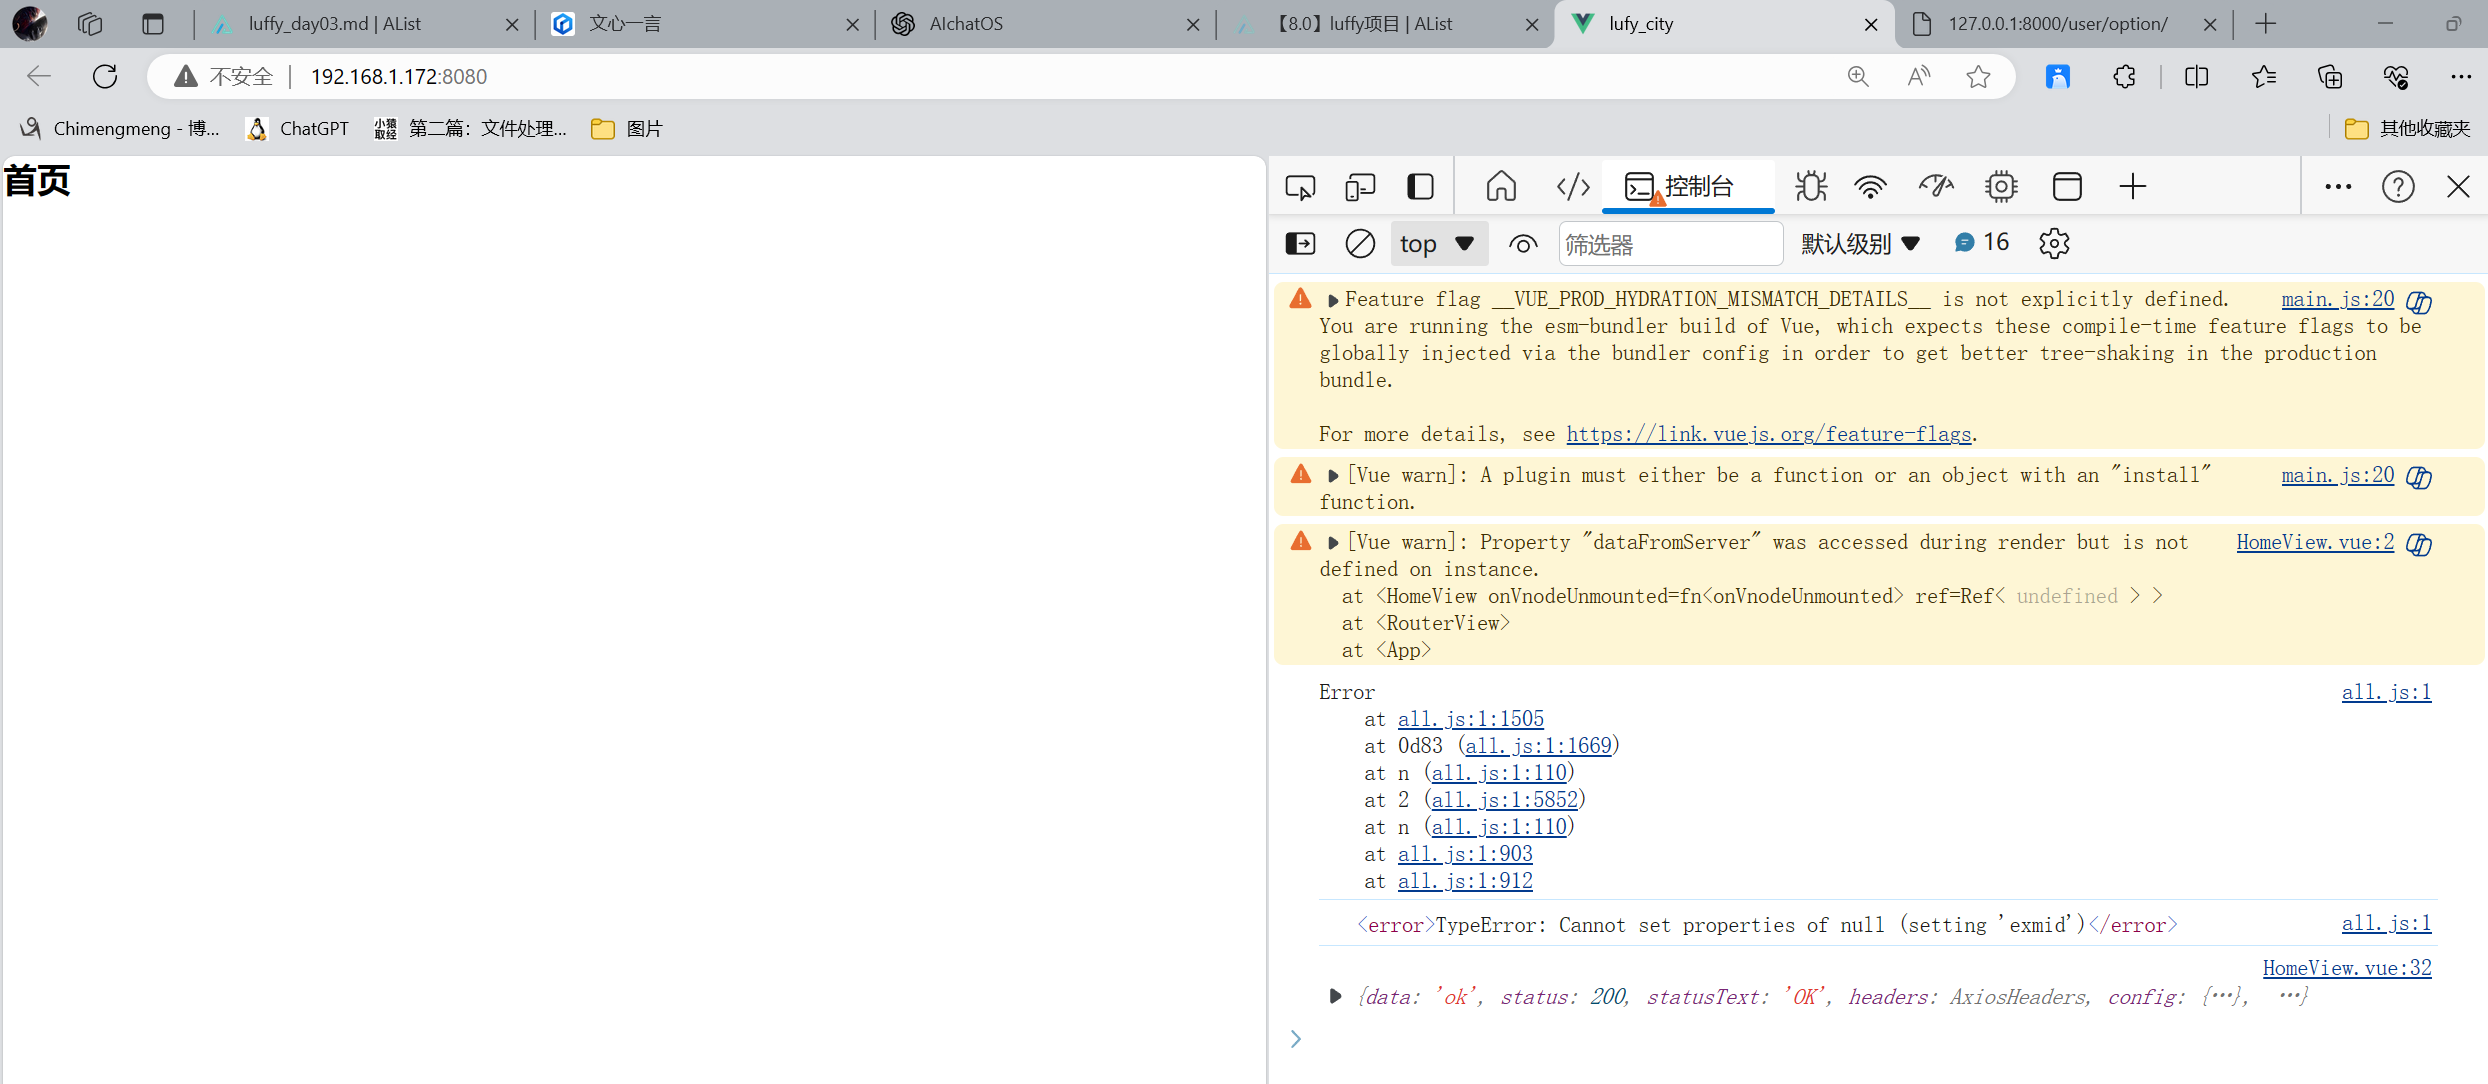Switch to the 控制台 console tab
Viewport: 2488px width, 1084px height.
[1688, 187]
